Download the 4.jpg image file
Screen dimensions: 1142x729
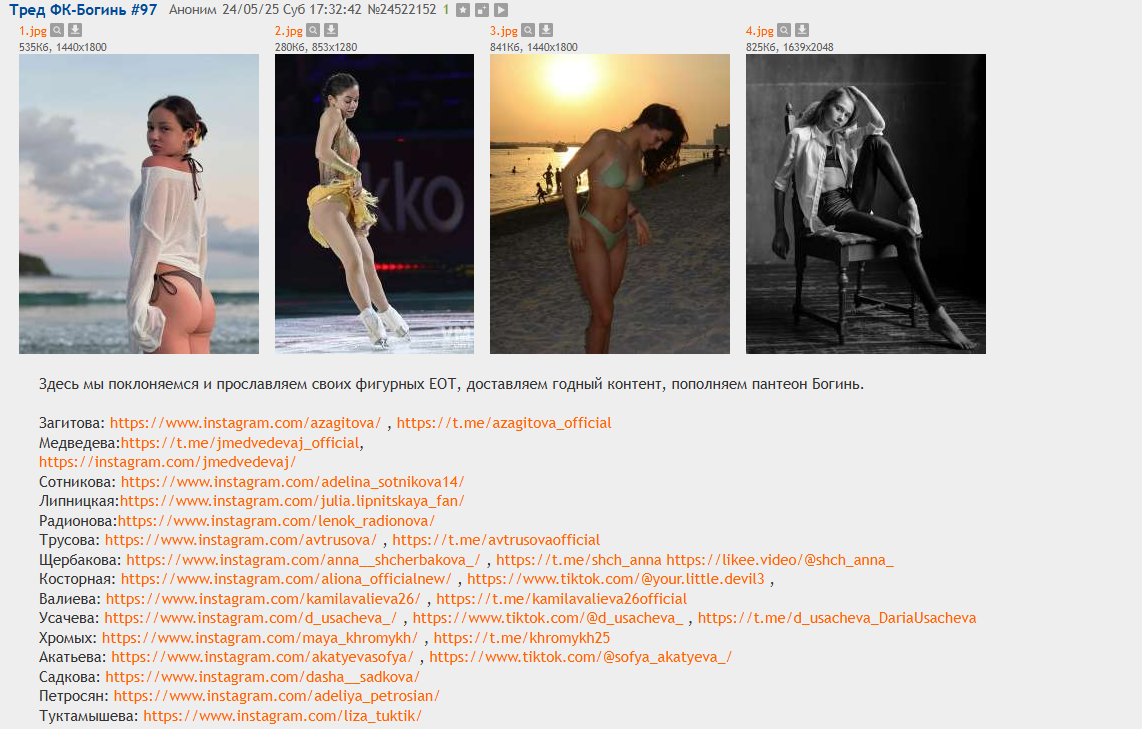(x=802, y=31)
